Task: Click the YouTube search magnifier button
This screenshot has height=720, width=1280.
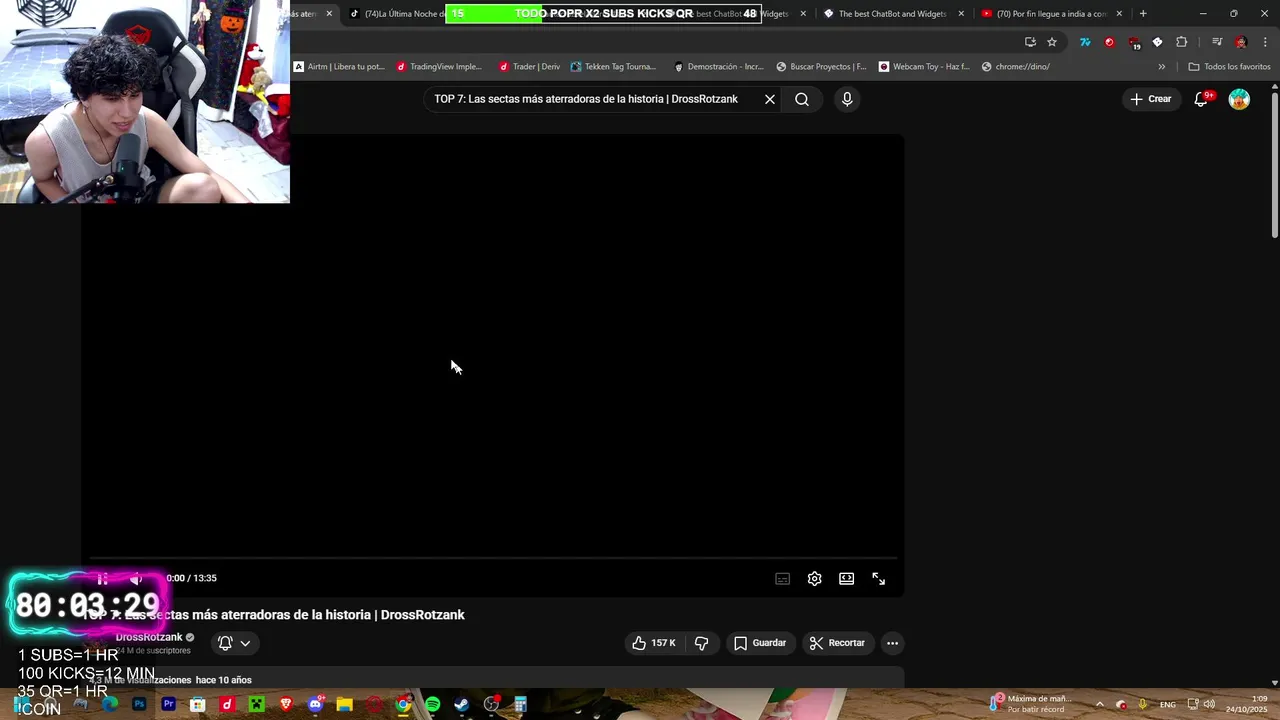Action: click(802, 99)
